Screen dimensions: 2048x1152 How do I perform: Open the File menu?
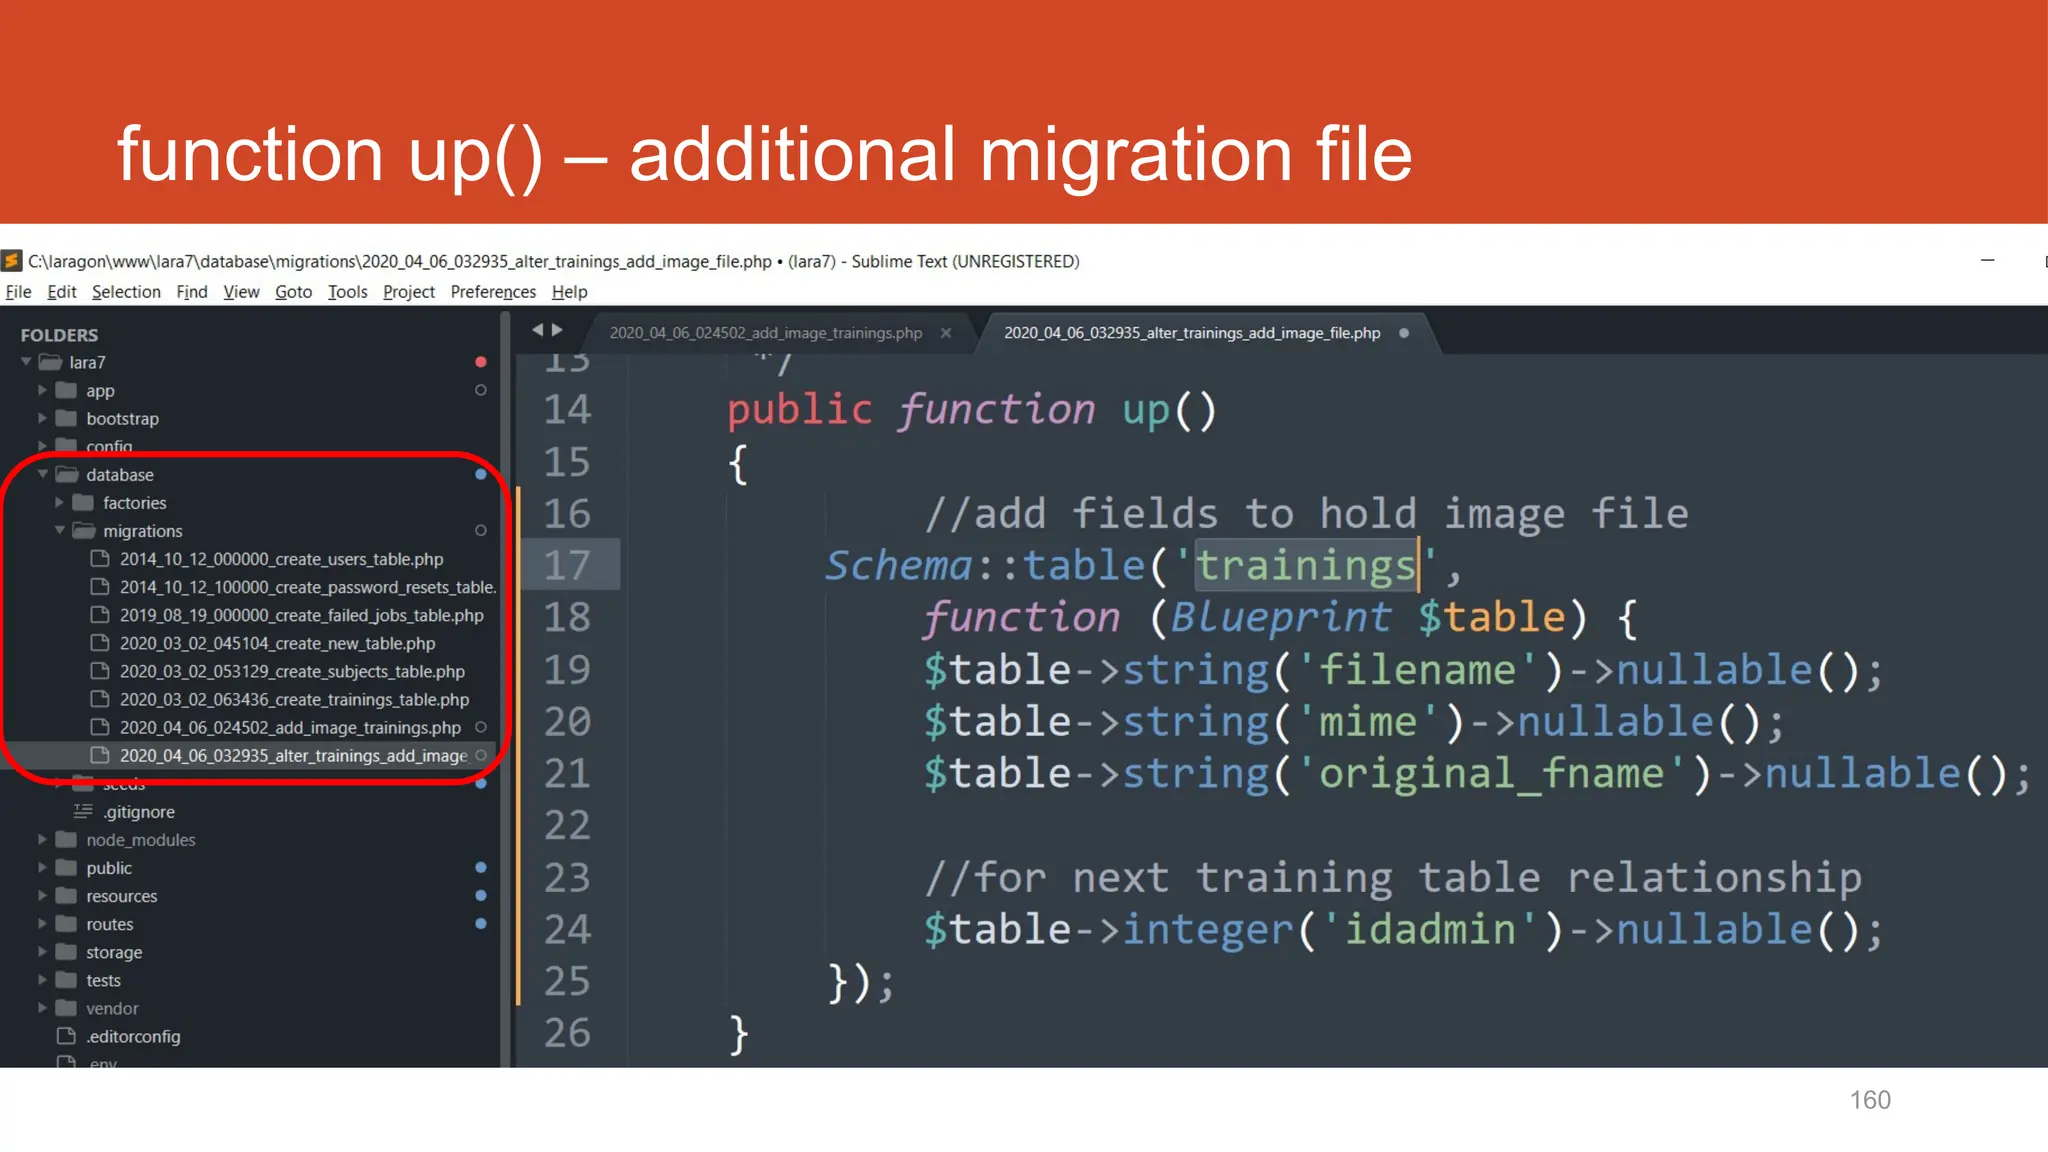pos(18,291)
